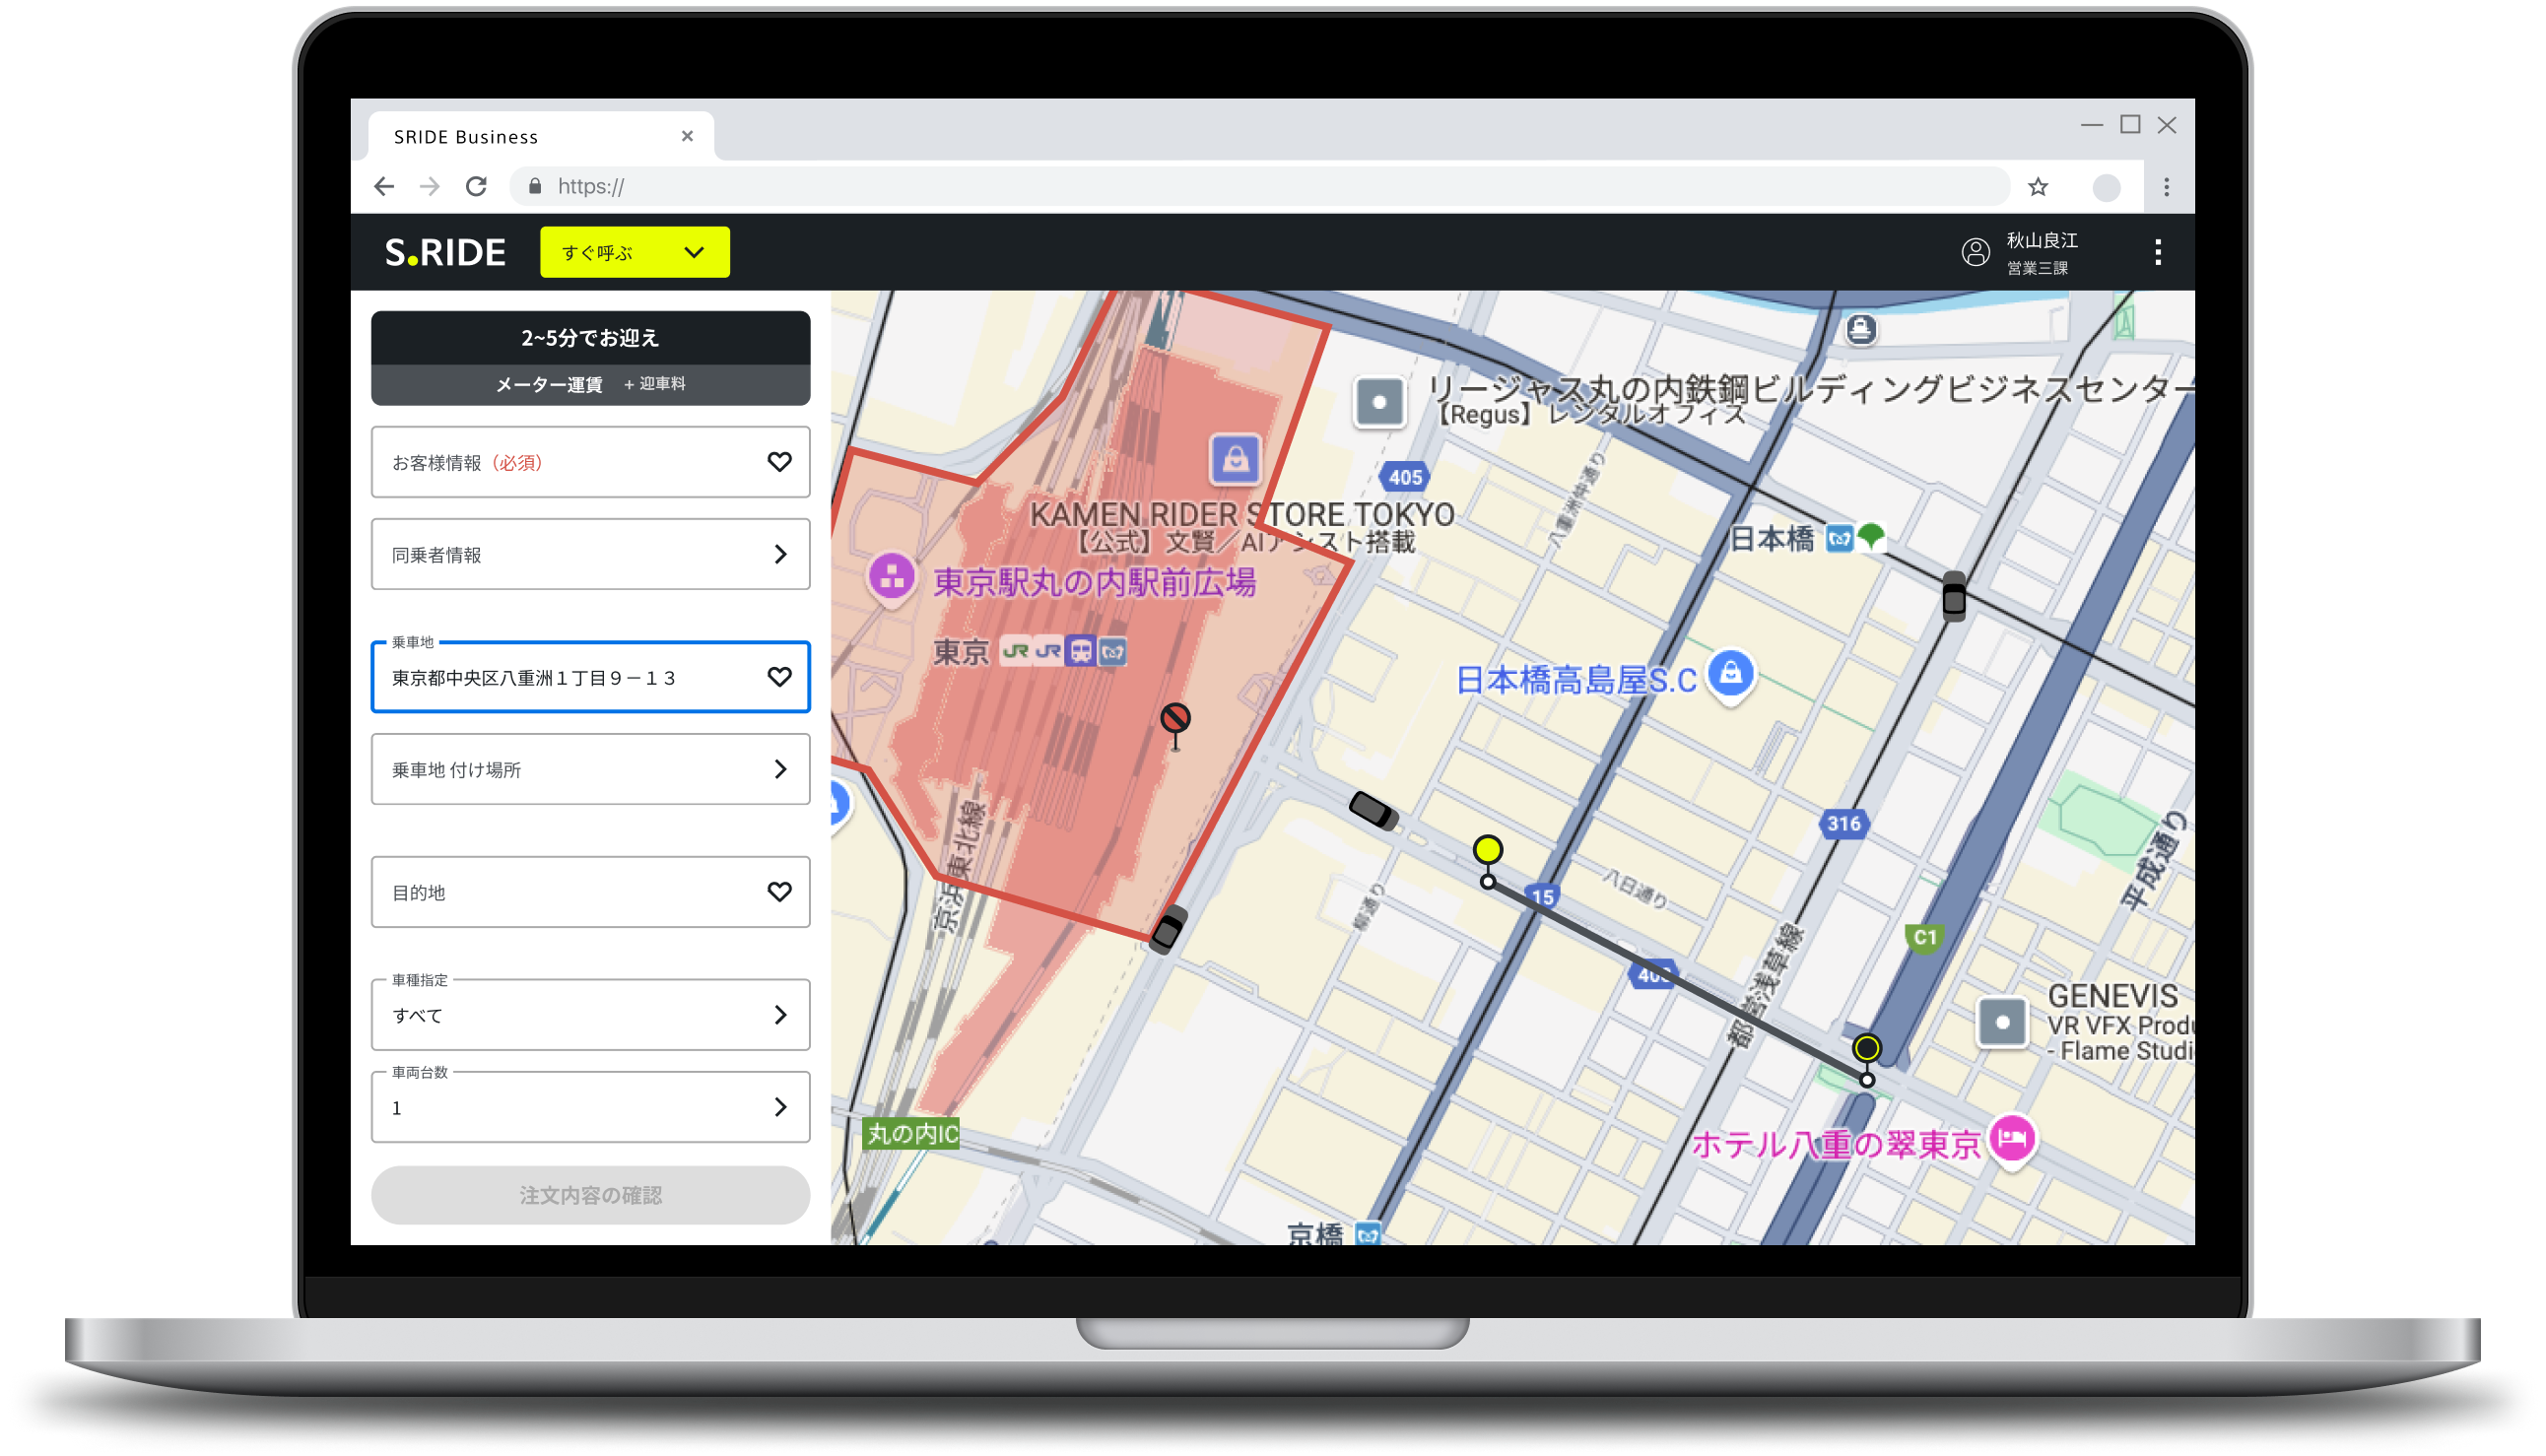Click 注文内容の確認 button
This screenshot has width=2546, height=1456.
pyautogui.click(x=590, y=1195)
